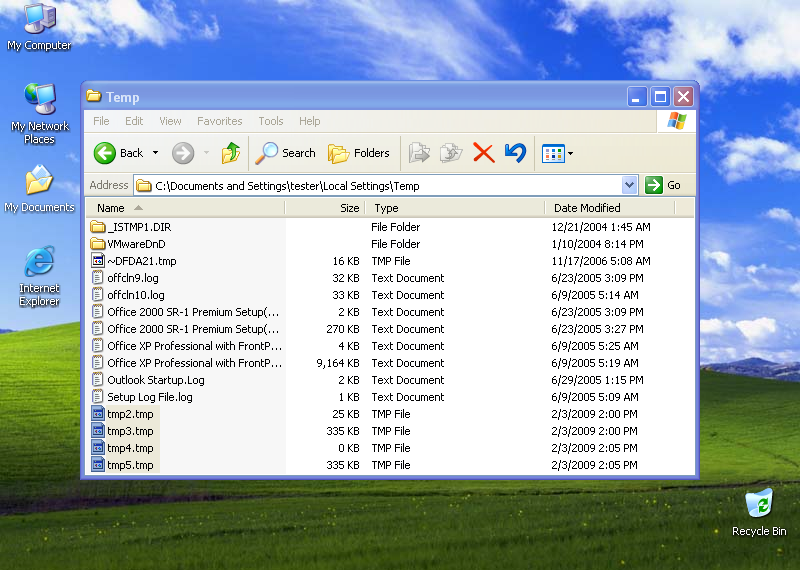Click the Forward arrow button
The width and height of the screenshot is (800, 570).
click(x=183, y=153)
